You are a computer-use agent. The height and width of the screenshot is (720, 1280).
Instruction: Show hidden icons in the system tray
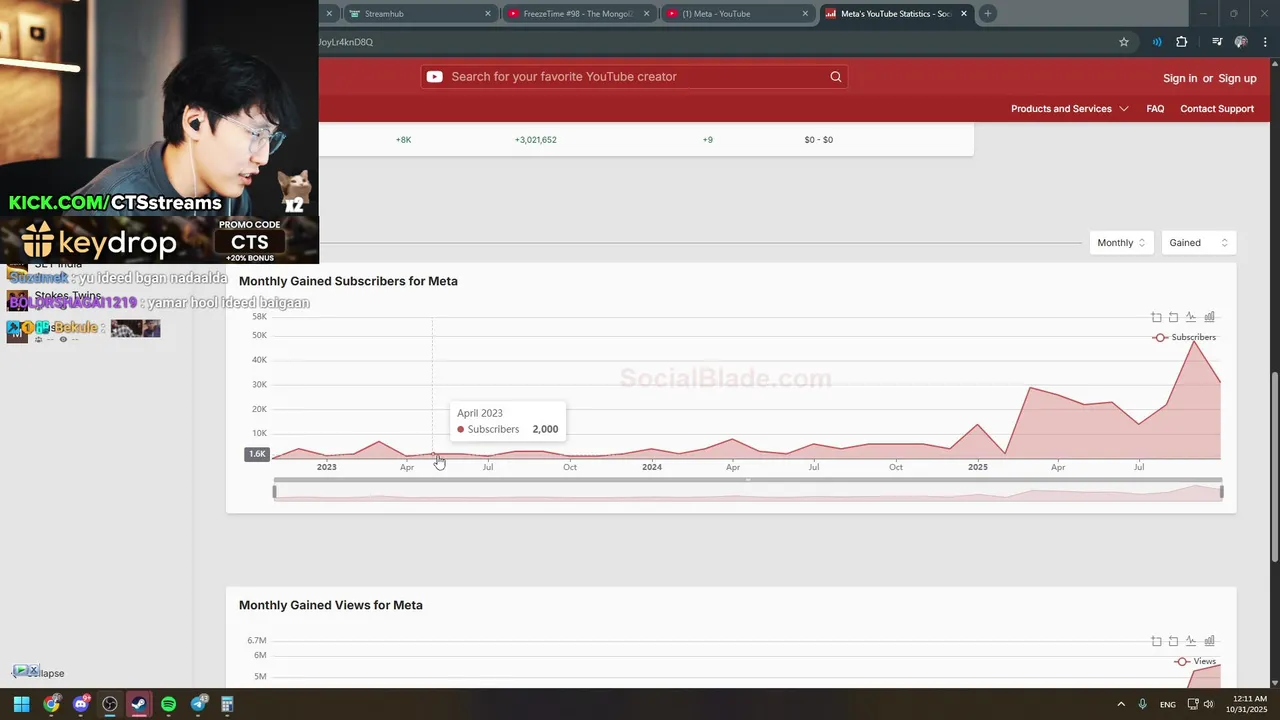pyautogui.click(x=1120, y=704)
